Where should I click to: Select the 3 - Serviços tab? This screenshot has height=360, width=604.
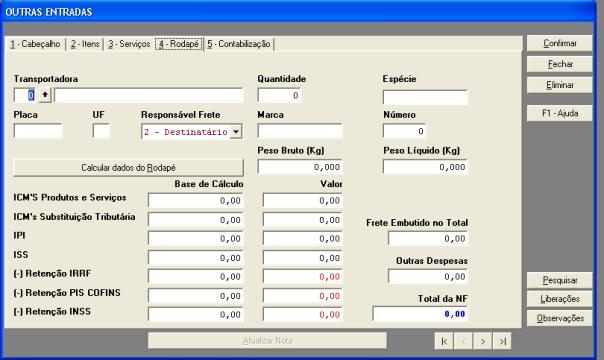pyautogui.click(x=129, y=44)
